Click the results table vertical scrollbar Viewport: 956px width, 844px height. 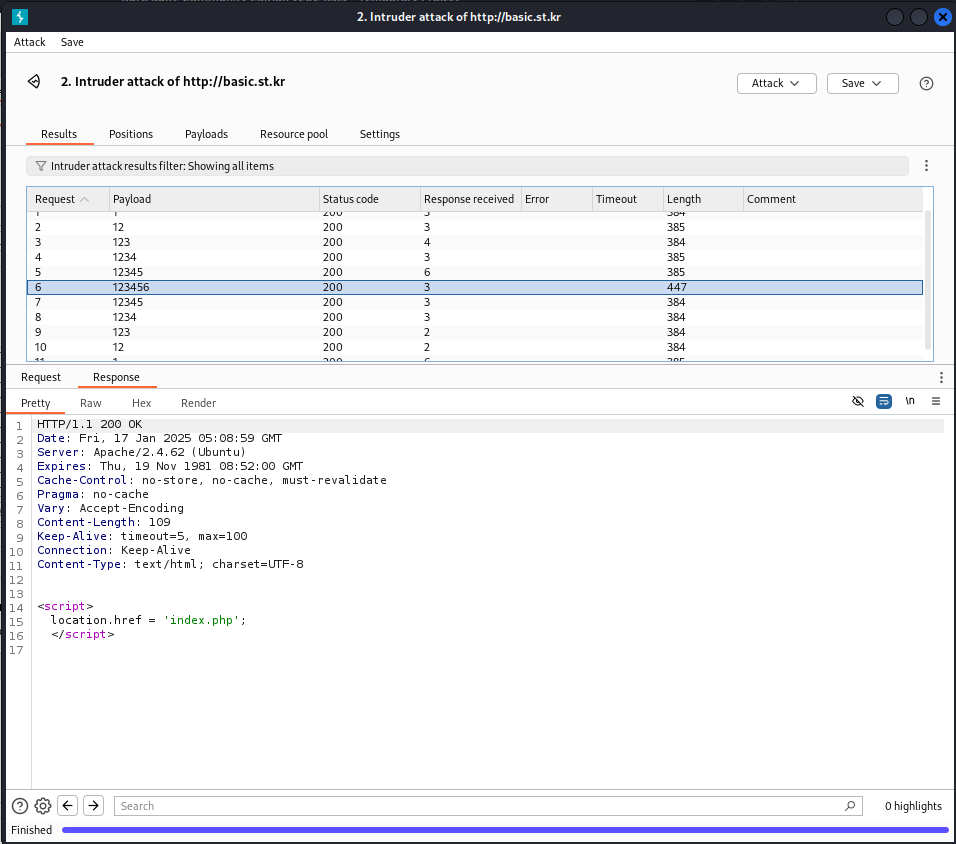928,281
